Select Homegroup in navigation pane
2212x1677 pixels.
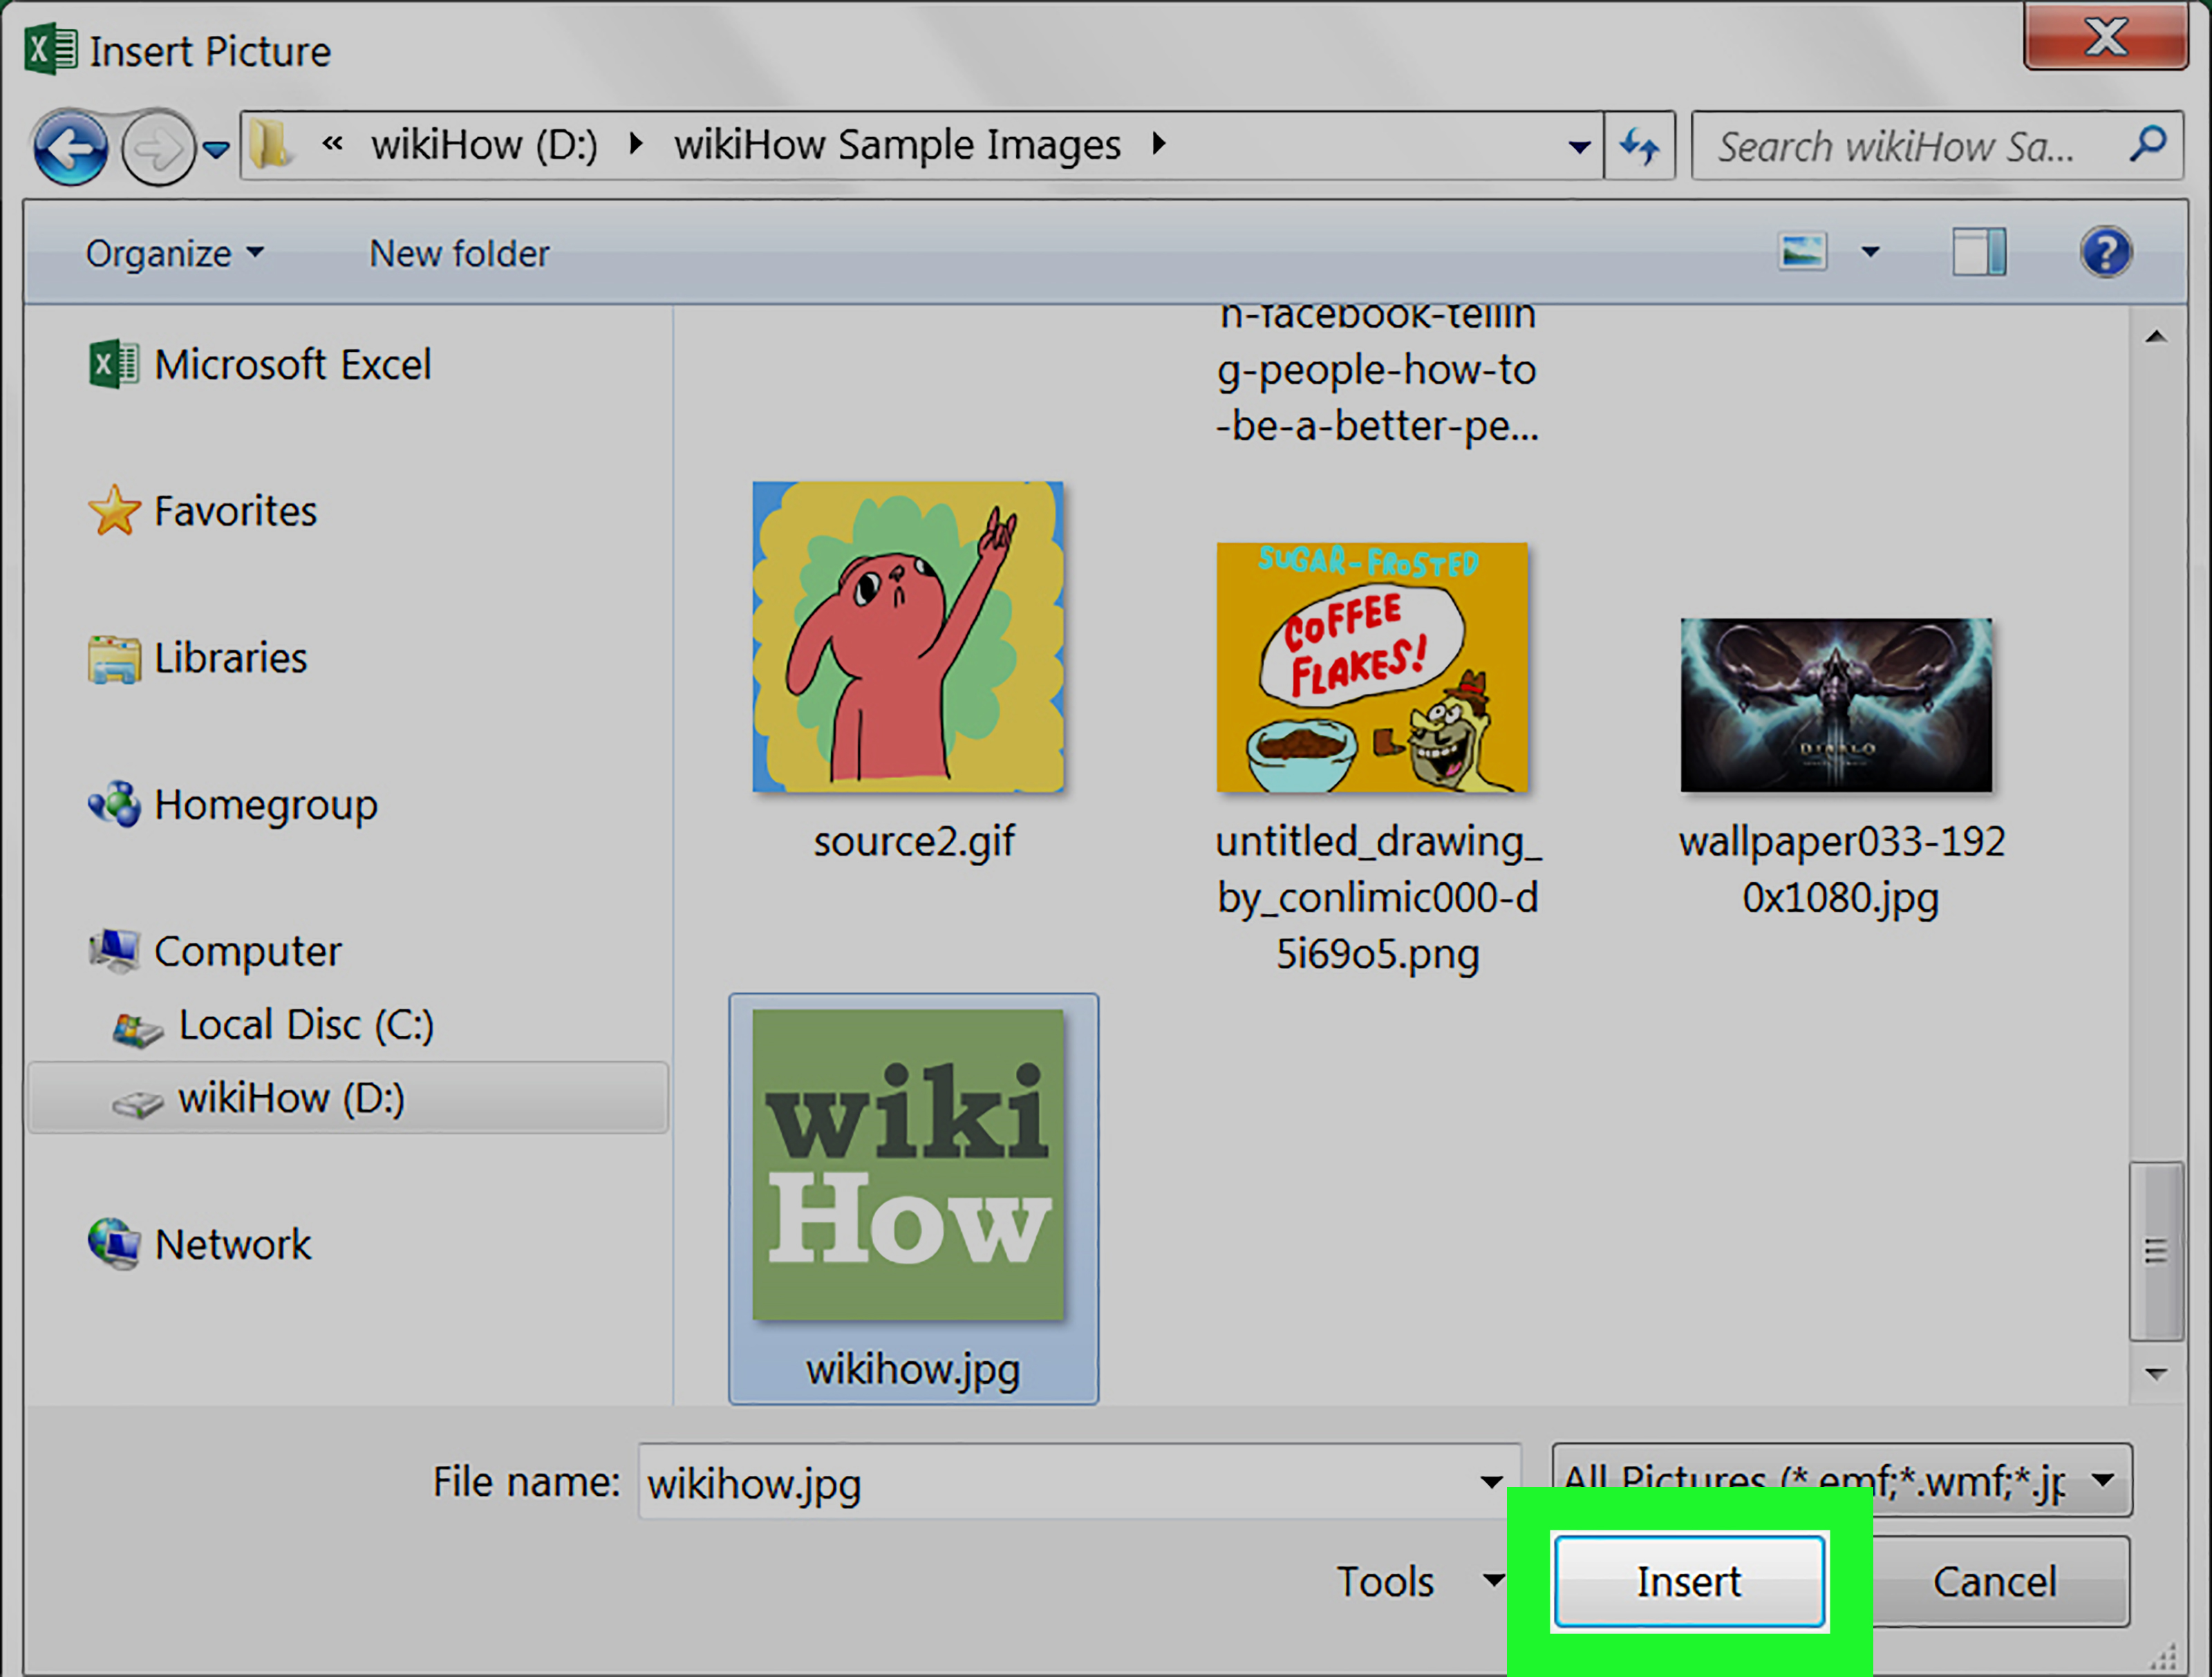[x=233, y=805]
